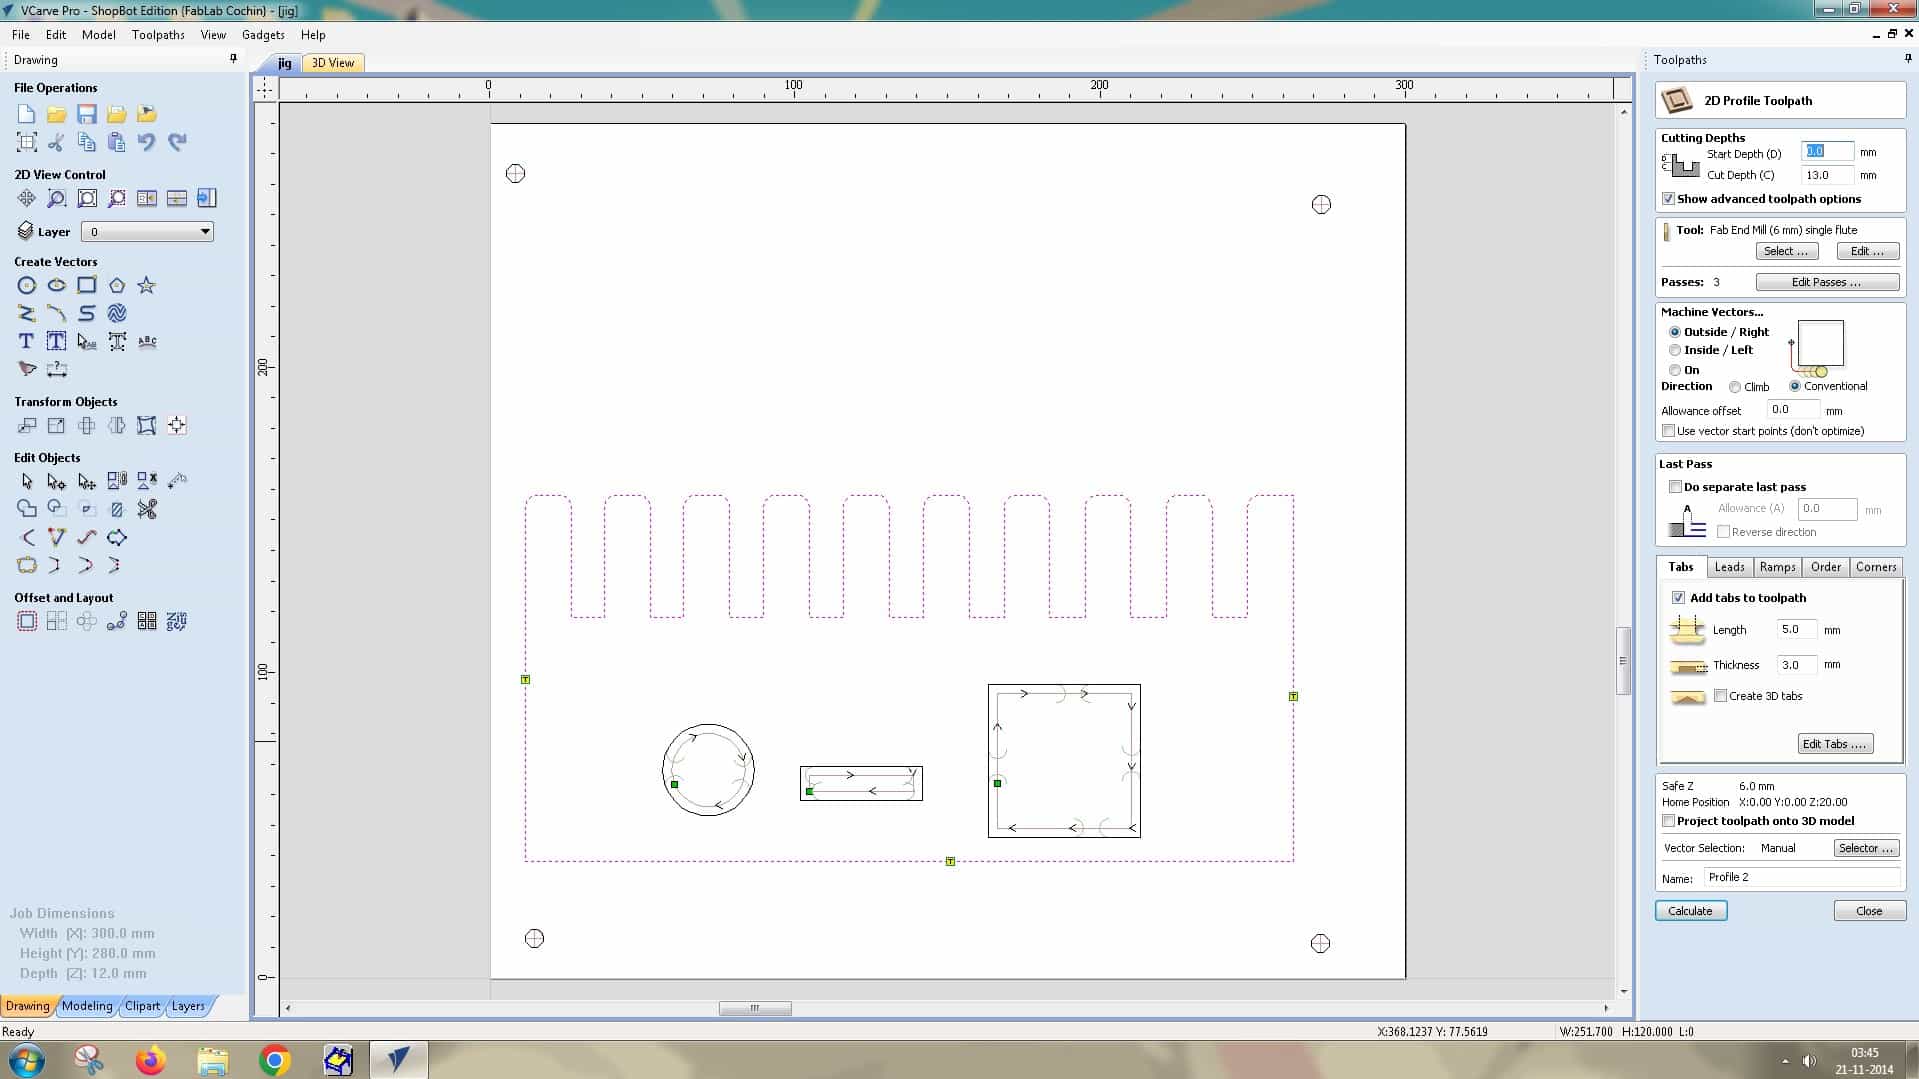Click the toolpath Close button
Viewport: 1919px width, 1079px height.
(x=1868, y=911)
